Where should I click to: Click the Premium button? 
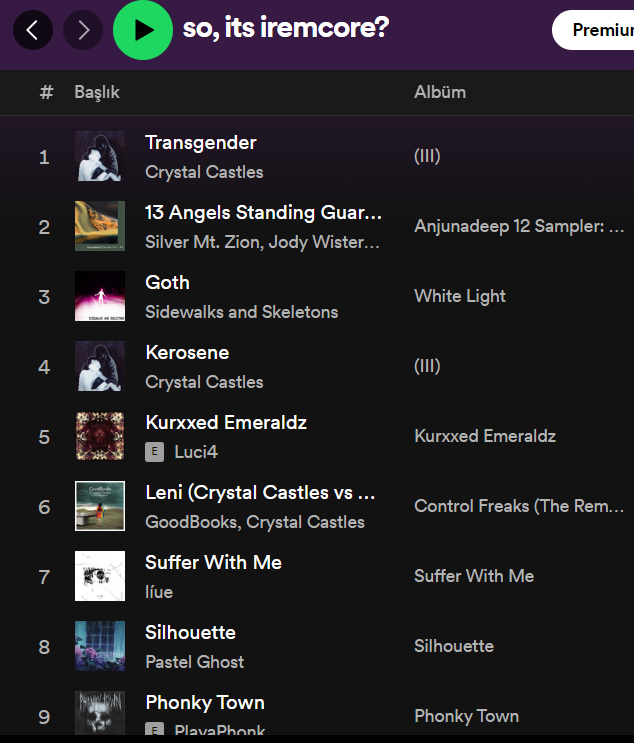(x=600, y=30)
